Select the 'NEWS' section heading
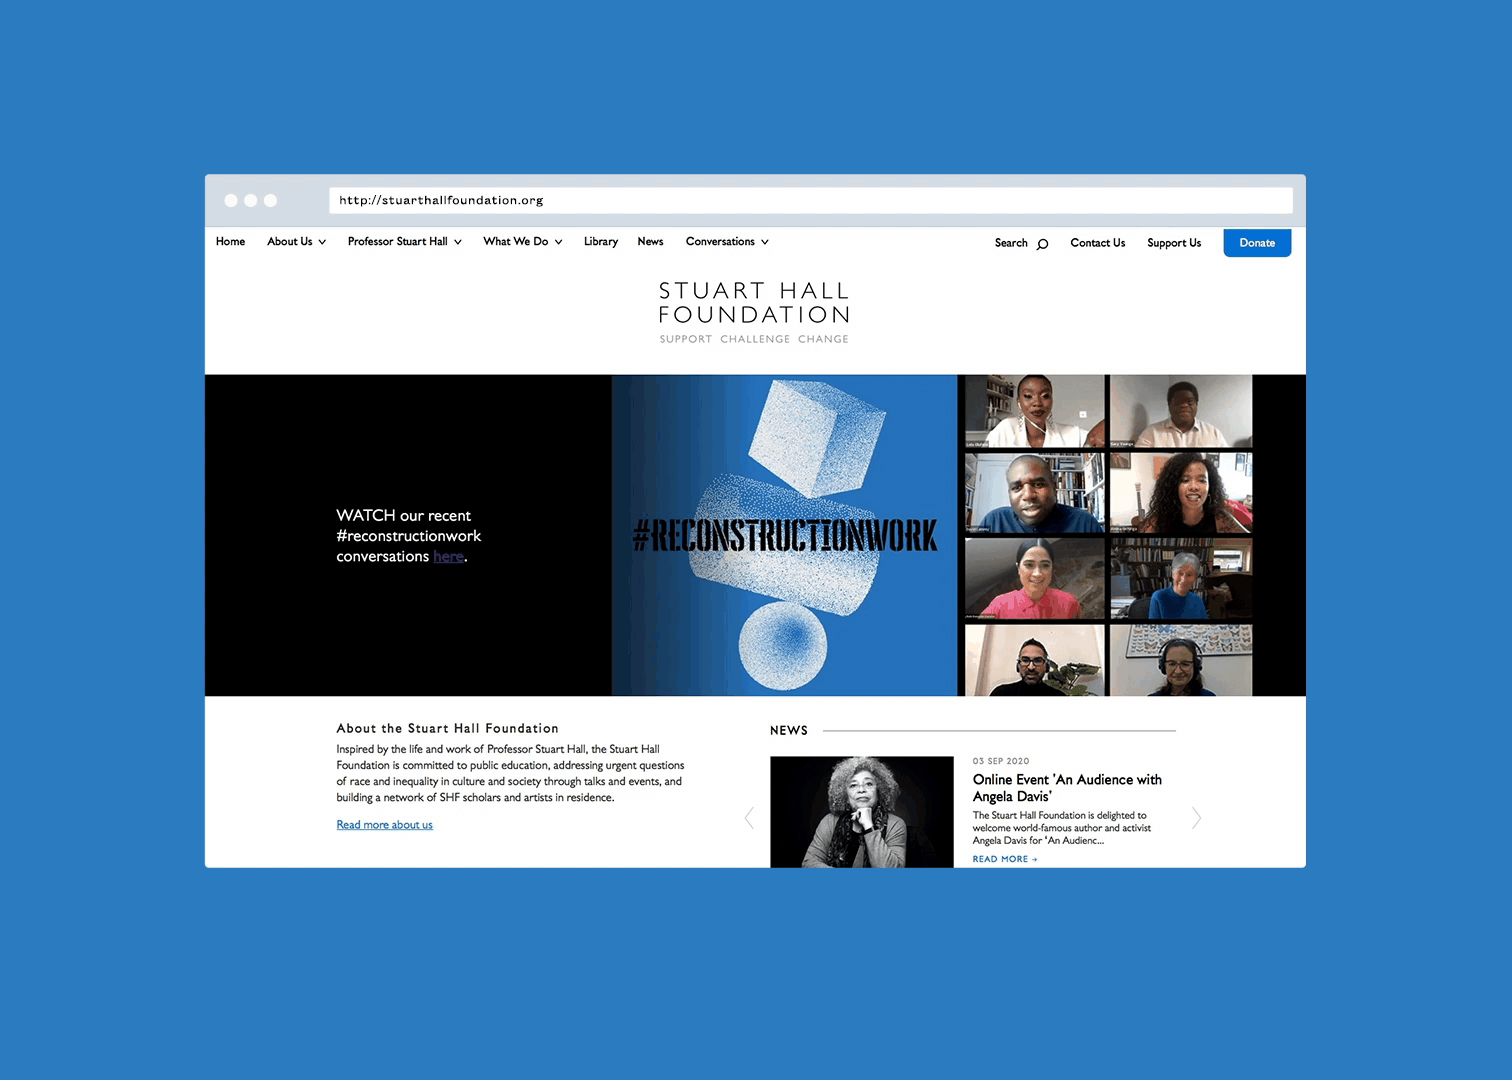The image size is (1512, 1080). pyautogui.click(x=789, y=731)
